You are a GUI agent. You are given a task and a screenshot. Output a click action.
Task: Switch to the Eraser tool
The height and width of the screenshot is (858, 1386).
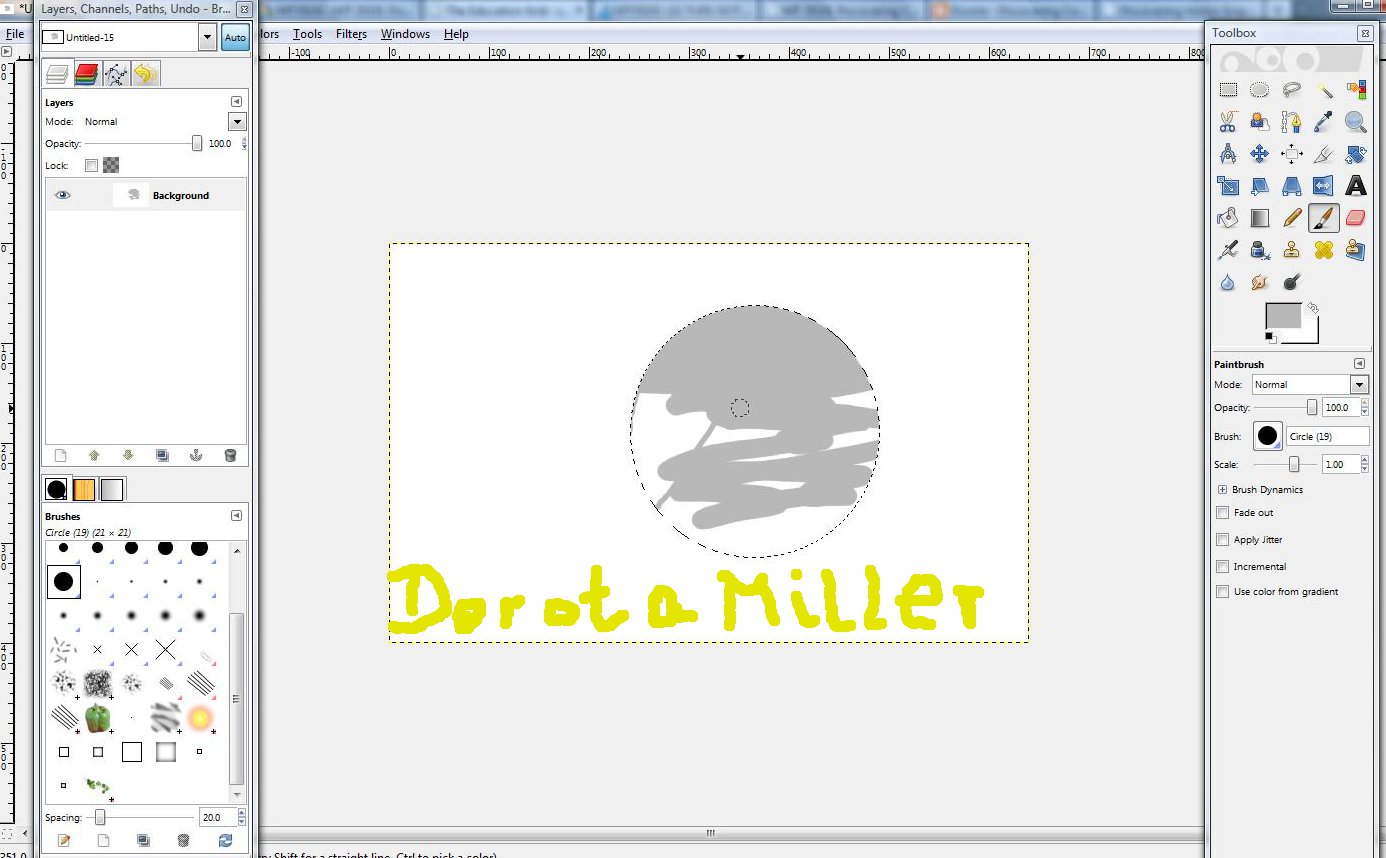(1357, 218)
